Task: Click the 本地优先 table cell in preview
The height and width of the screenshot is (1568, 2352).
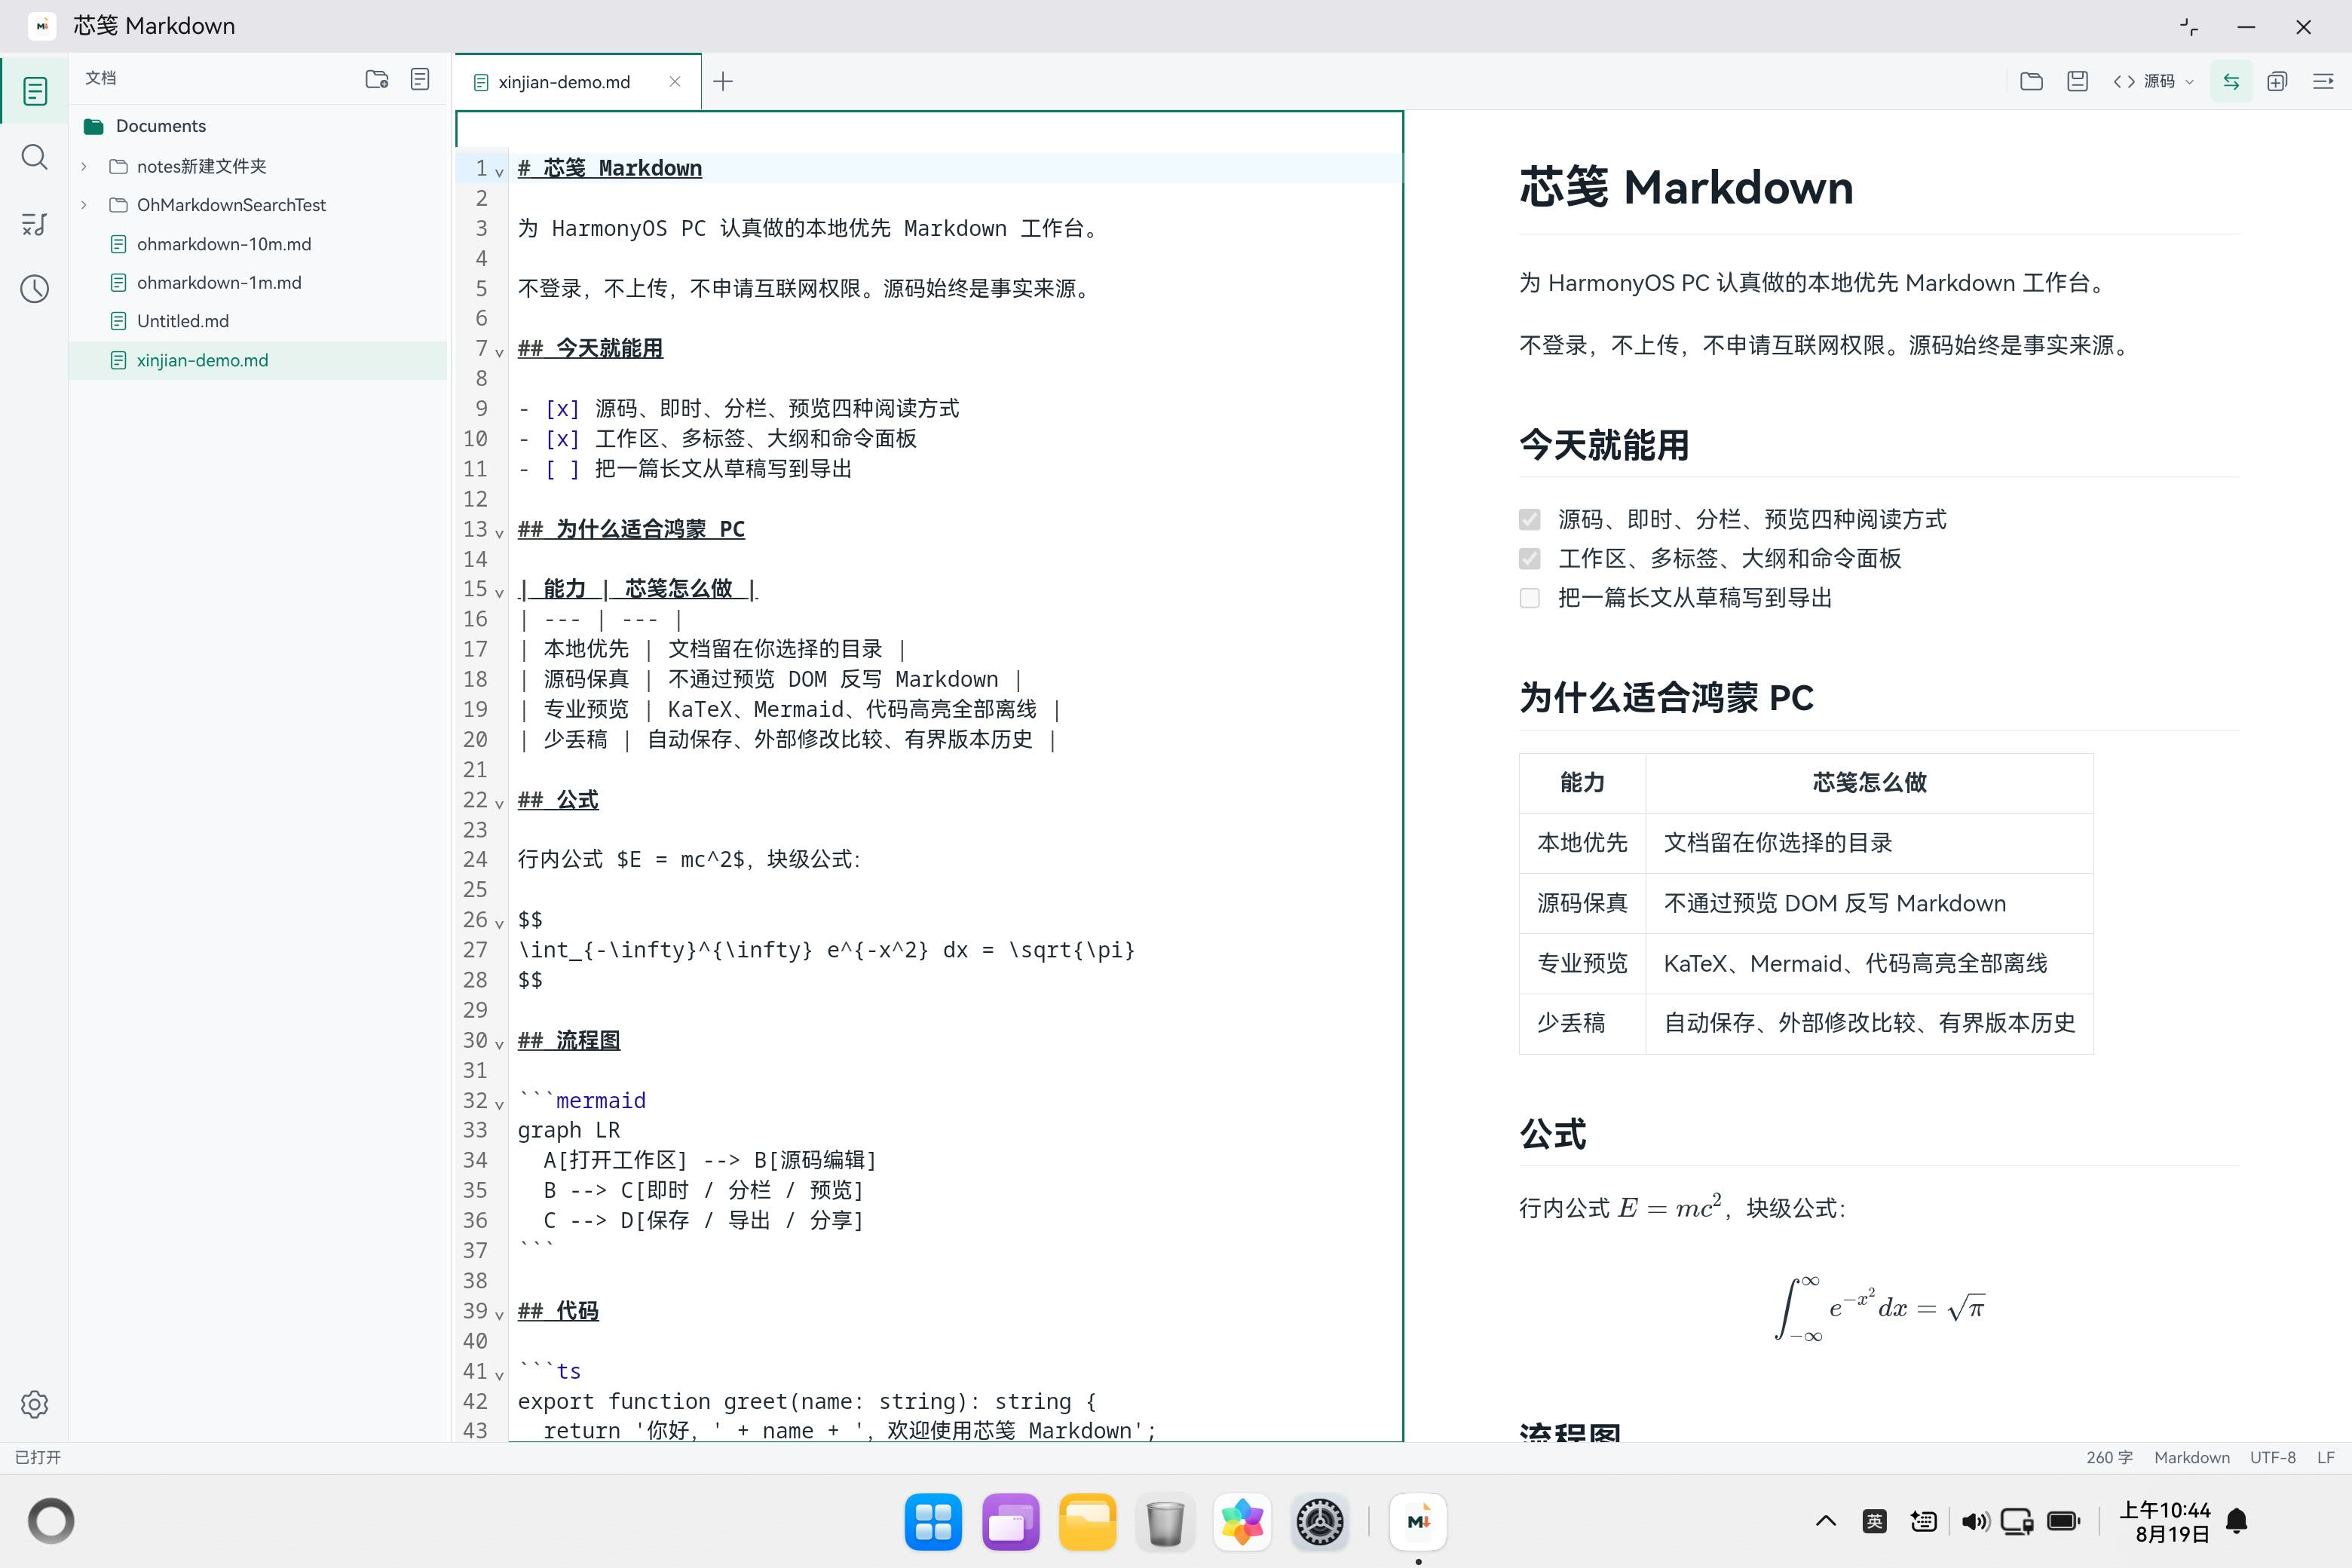Action: coord(1582,843)
